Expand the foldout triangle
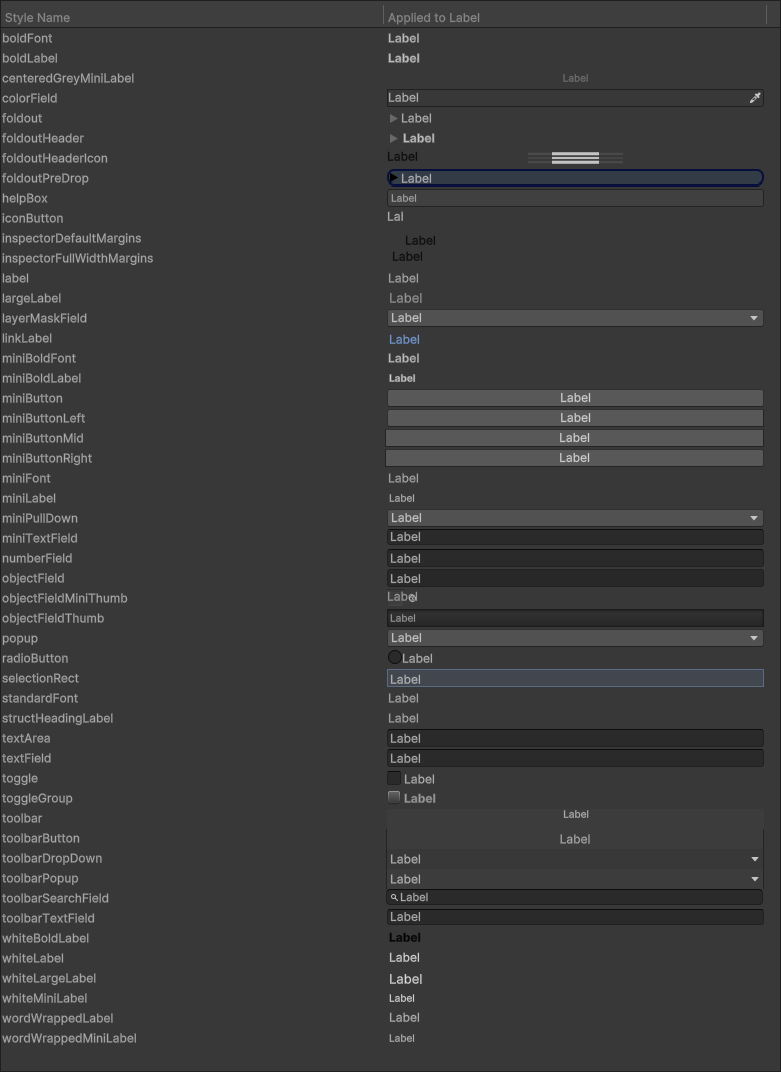Viewport: 781px width, 1072px height. coord(394,118)
